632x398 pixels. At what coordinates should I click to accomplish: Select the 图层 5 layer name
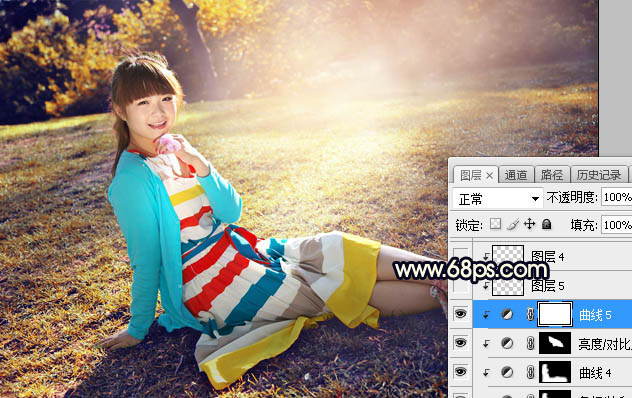click(x=547, y=285)
